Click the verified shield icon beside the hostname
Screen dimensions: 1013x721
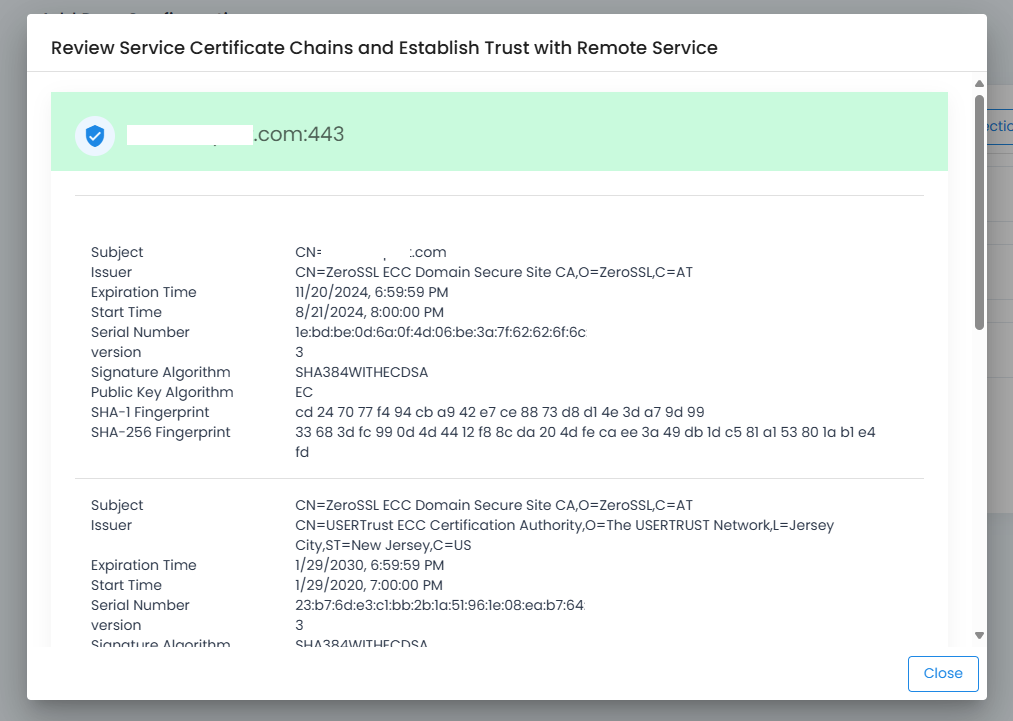pos(95,136)
